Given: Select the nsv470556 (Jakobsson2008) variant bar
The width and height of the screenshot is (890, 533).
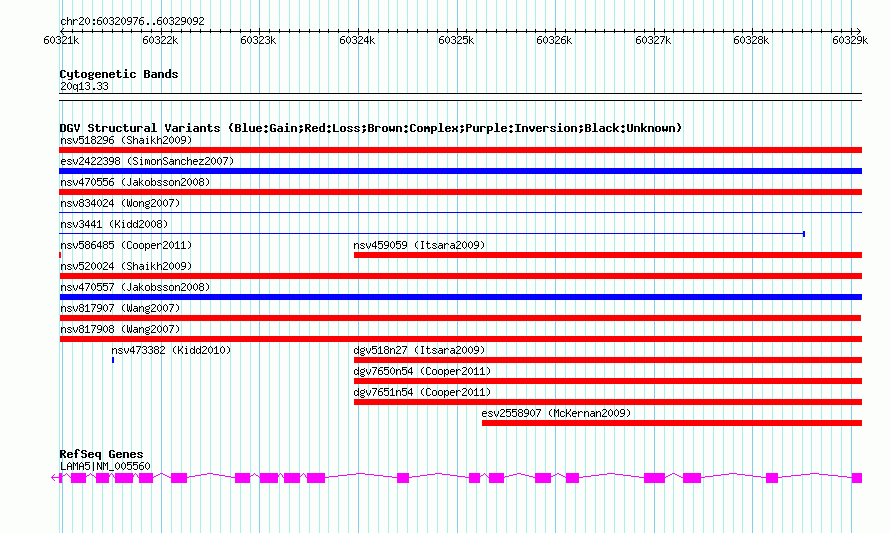Looking at the screenshot, I should click(x=460, y=192).
